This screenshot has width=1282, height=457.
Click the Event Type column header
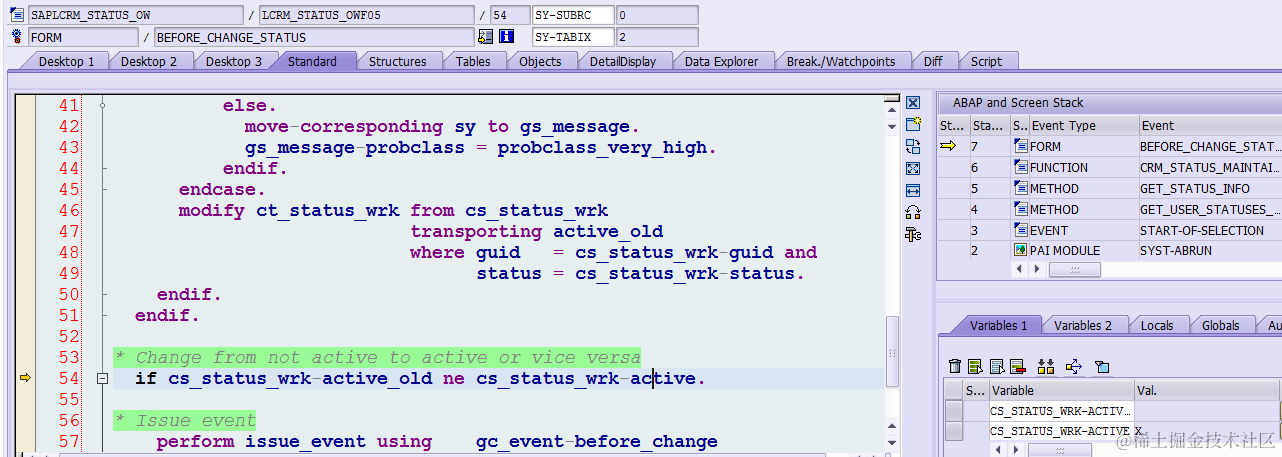pyautogui.click(x=1084, y=126)
